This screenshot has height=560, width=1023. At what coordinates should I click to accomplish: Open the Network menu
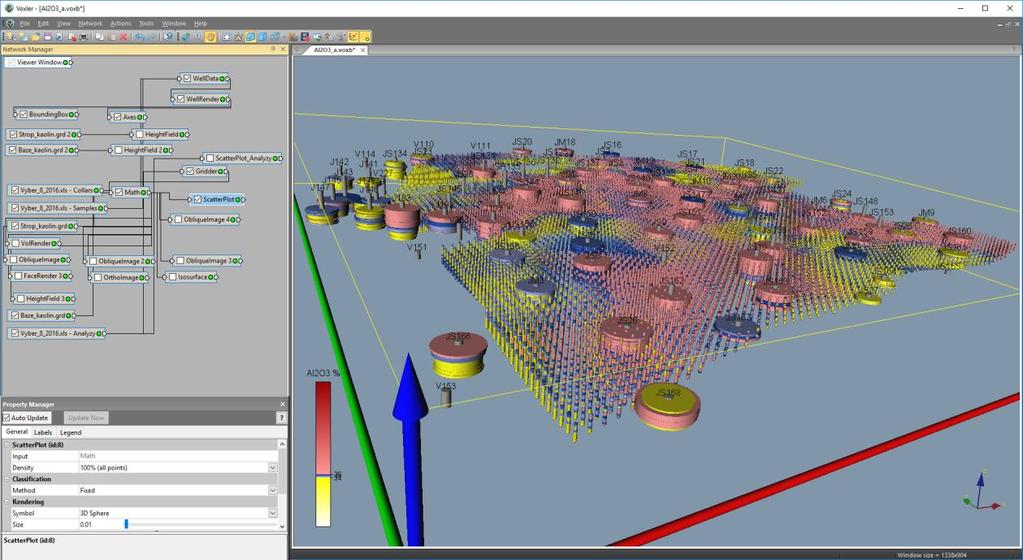[x=90, y=23]
